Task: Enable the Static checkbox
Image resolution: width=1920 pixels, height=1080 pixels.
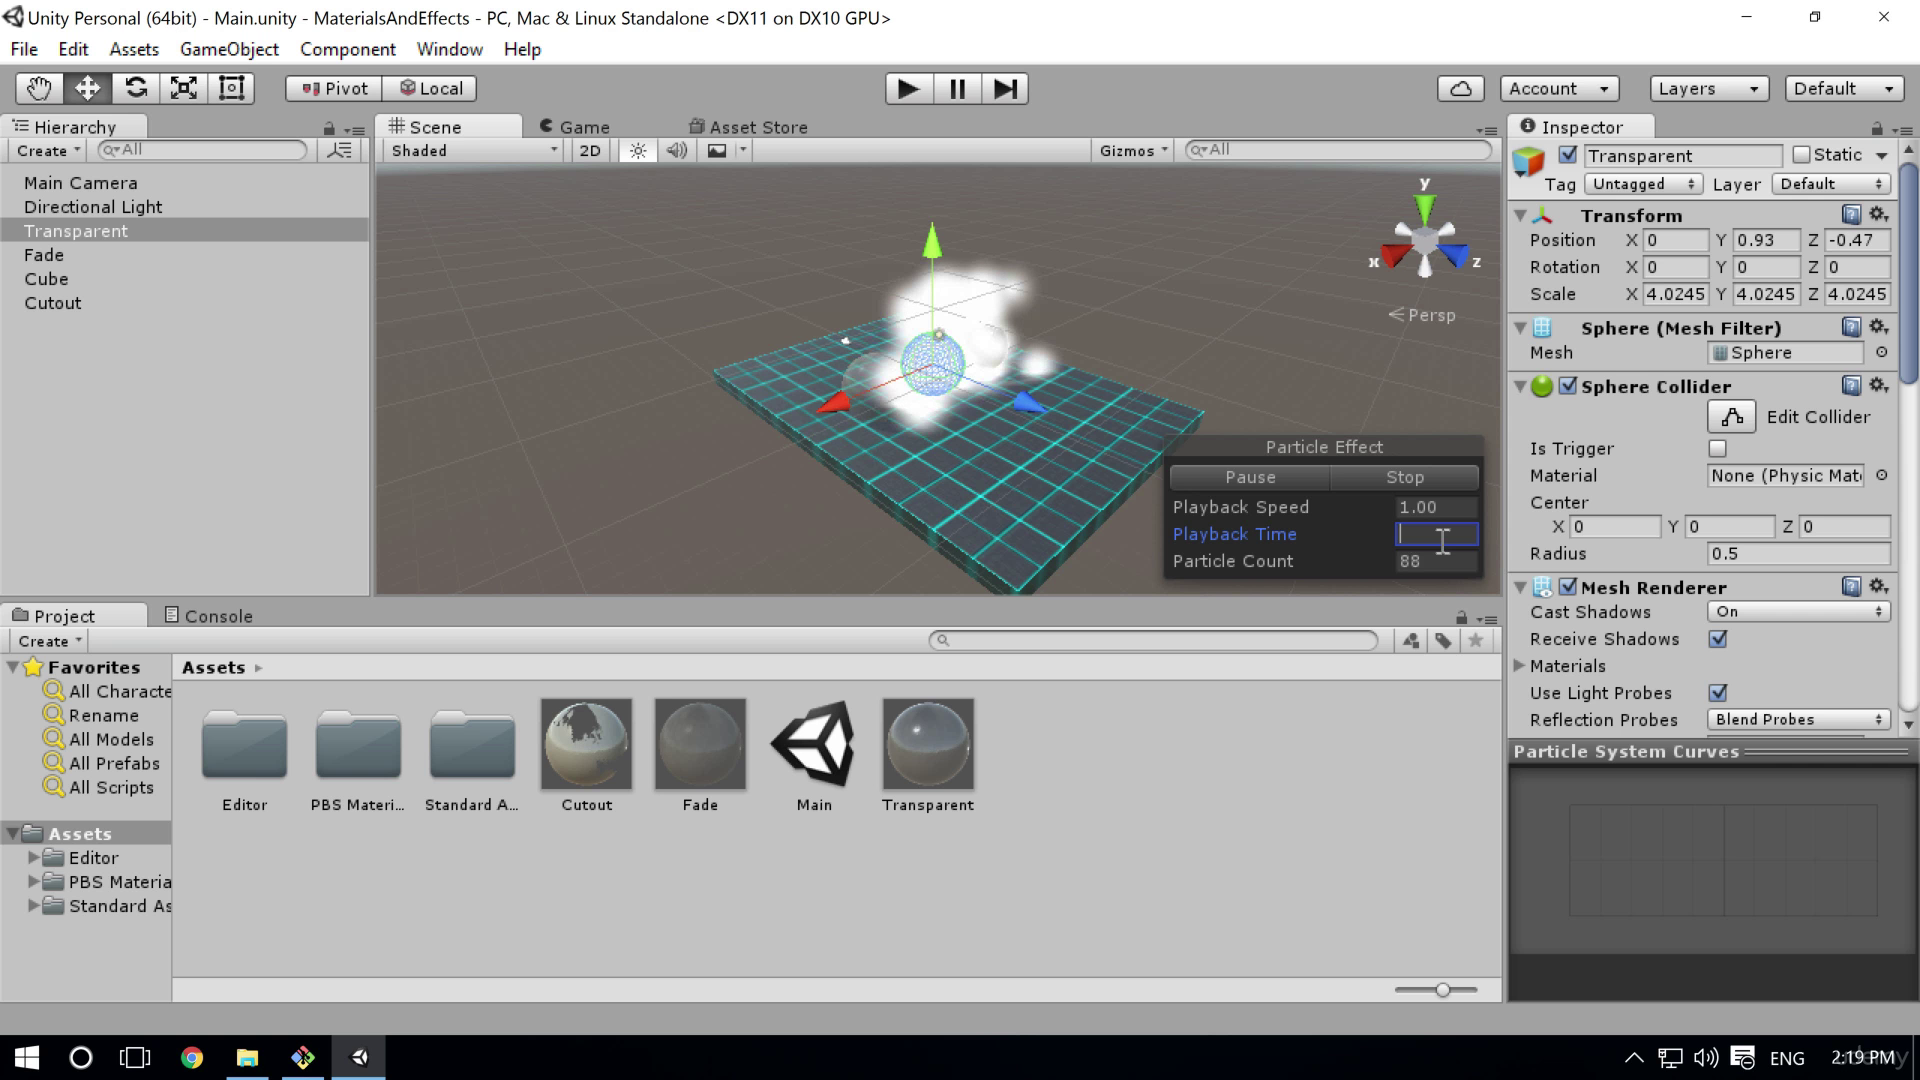Action: 1801,154
